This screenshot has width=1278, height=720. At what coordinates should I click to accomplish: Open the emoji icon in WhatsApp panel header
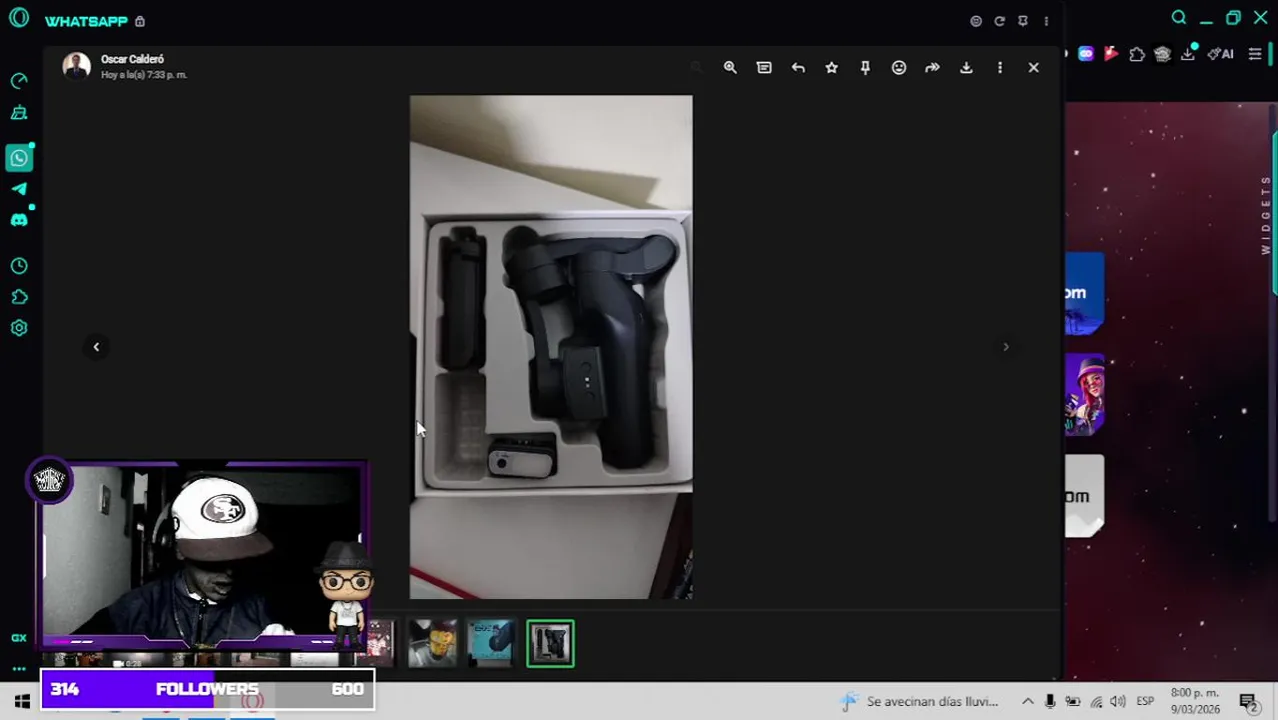976,21
